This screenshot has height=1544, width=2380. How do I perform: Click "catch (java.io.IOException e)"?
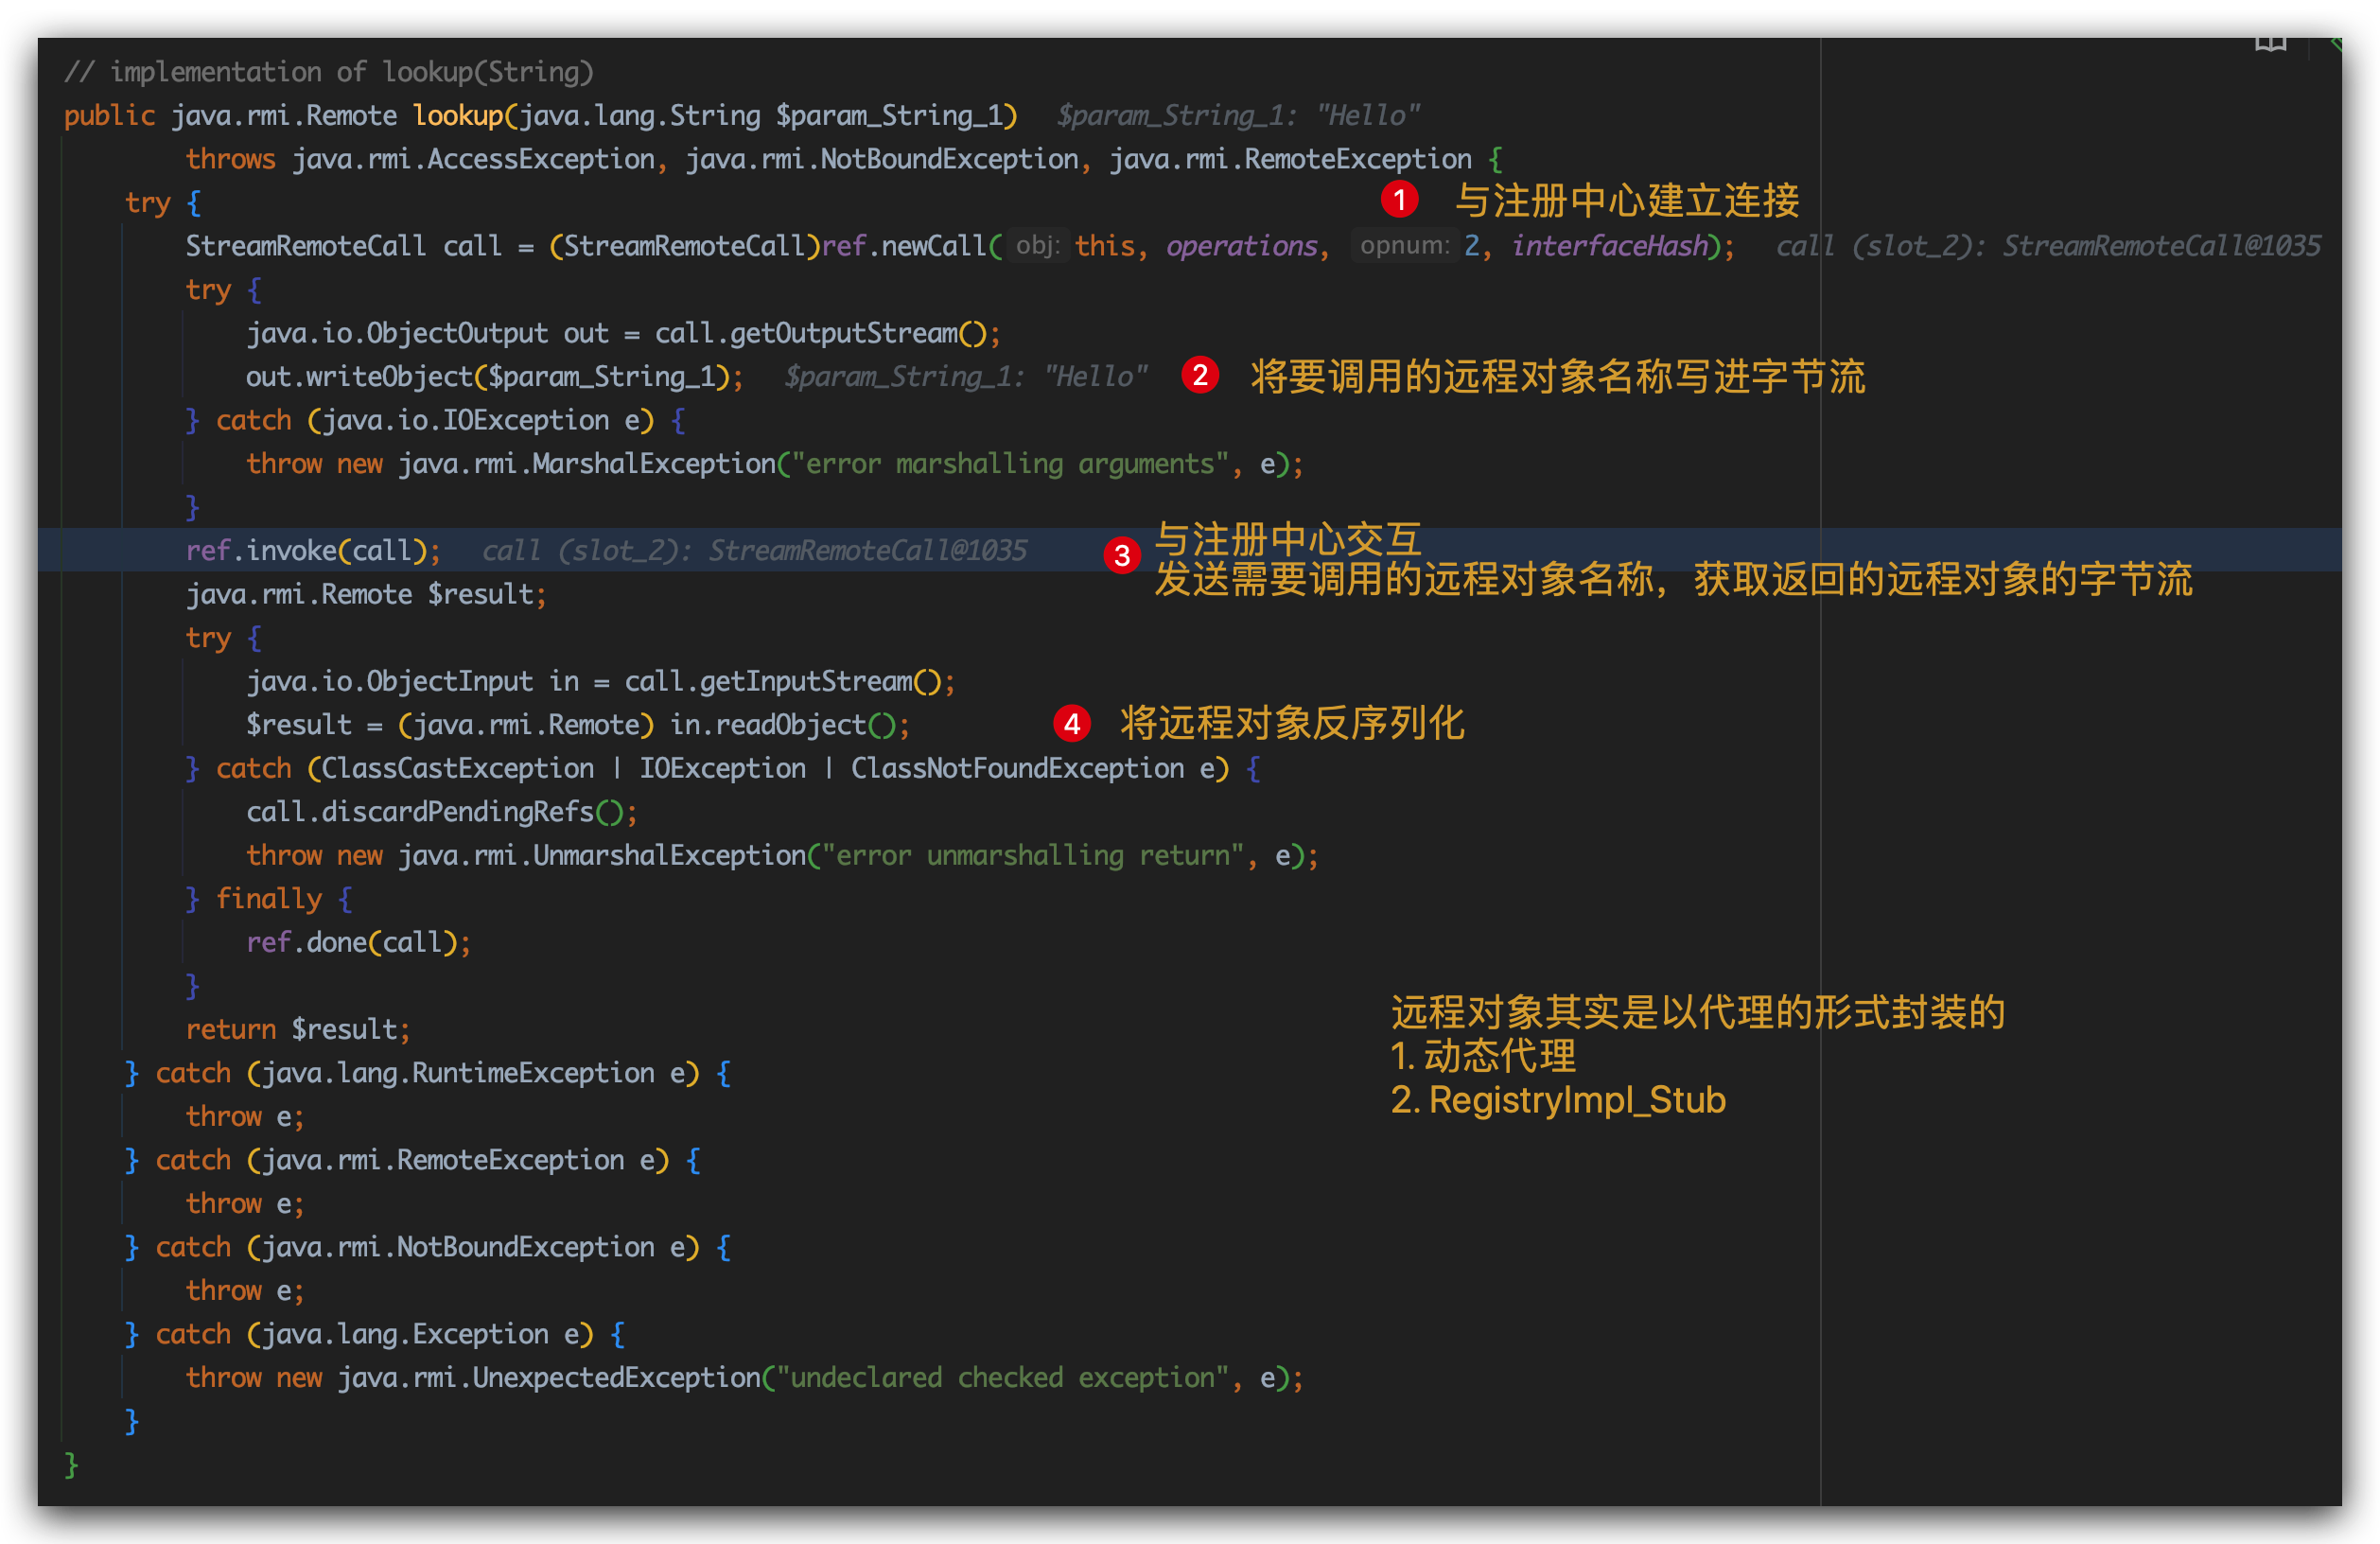pos(435,420)
